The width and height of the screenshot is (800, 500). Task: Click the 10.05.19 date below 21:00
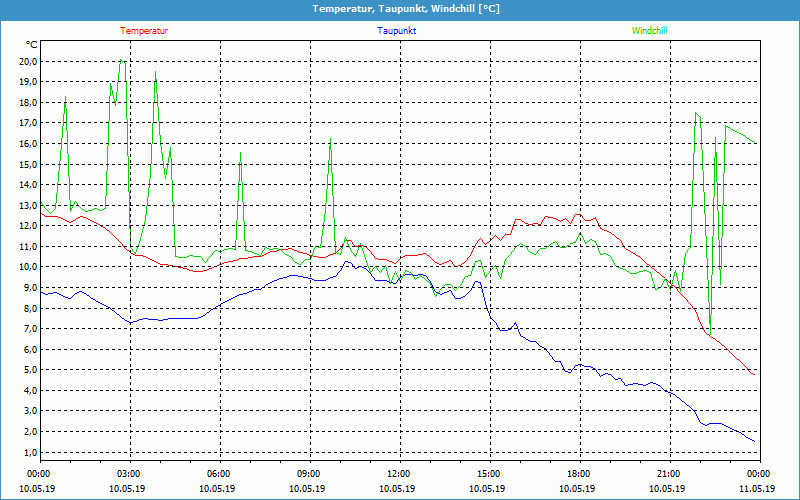tap(667, 488)
